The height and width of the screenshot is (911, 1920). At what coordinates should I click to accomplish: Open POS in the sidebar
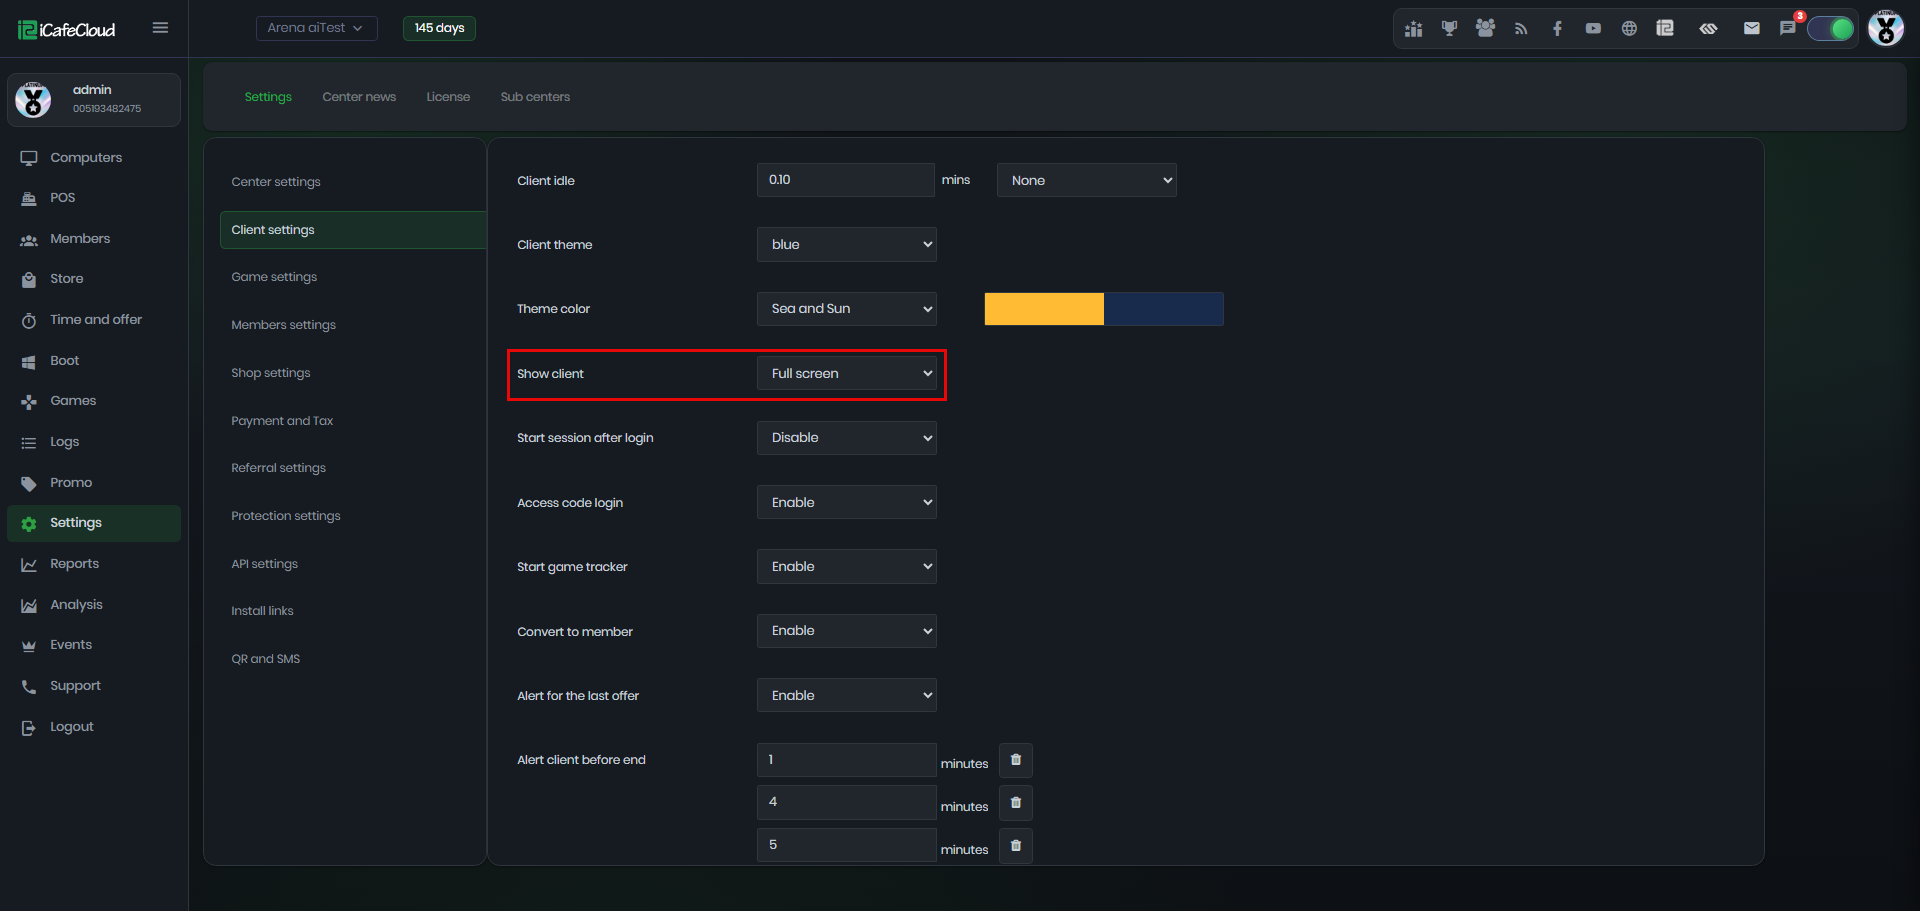(x=94, y=198)
